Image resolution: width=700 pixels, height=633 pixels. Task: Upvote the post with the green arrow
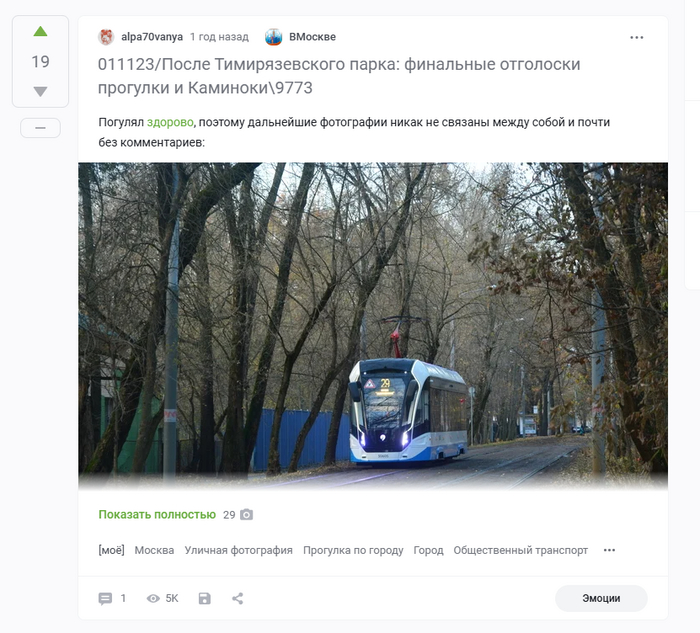pos(40,31)
